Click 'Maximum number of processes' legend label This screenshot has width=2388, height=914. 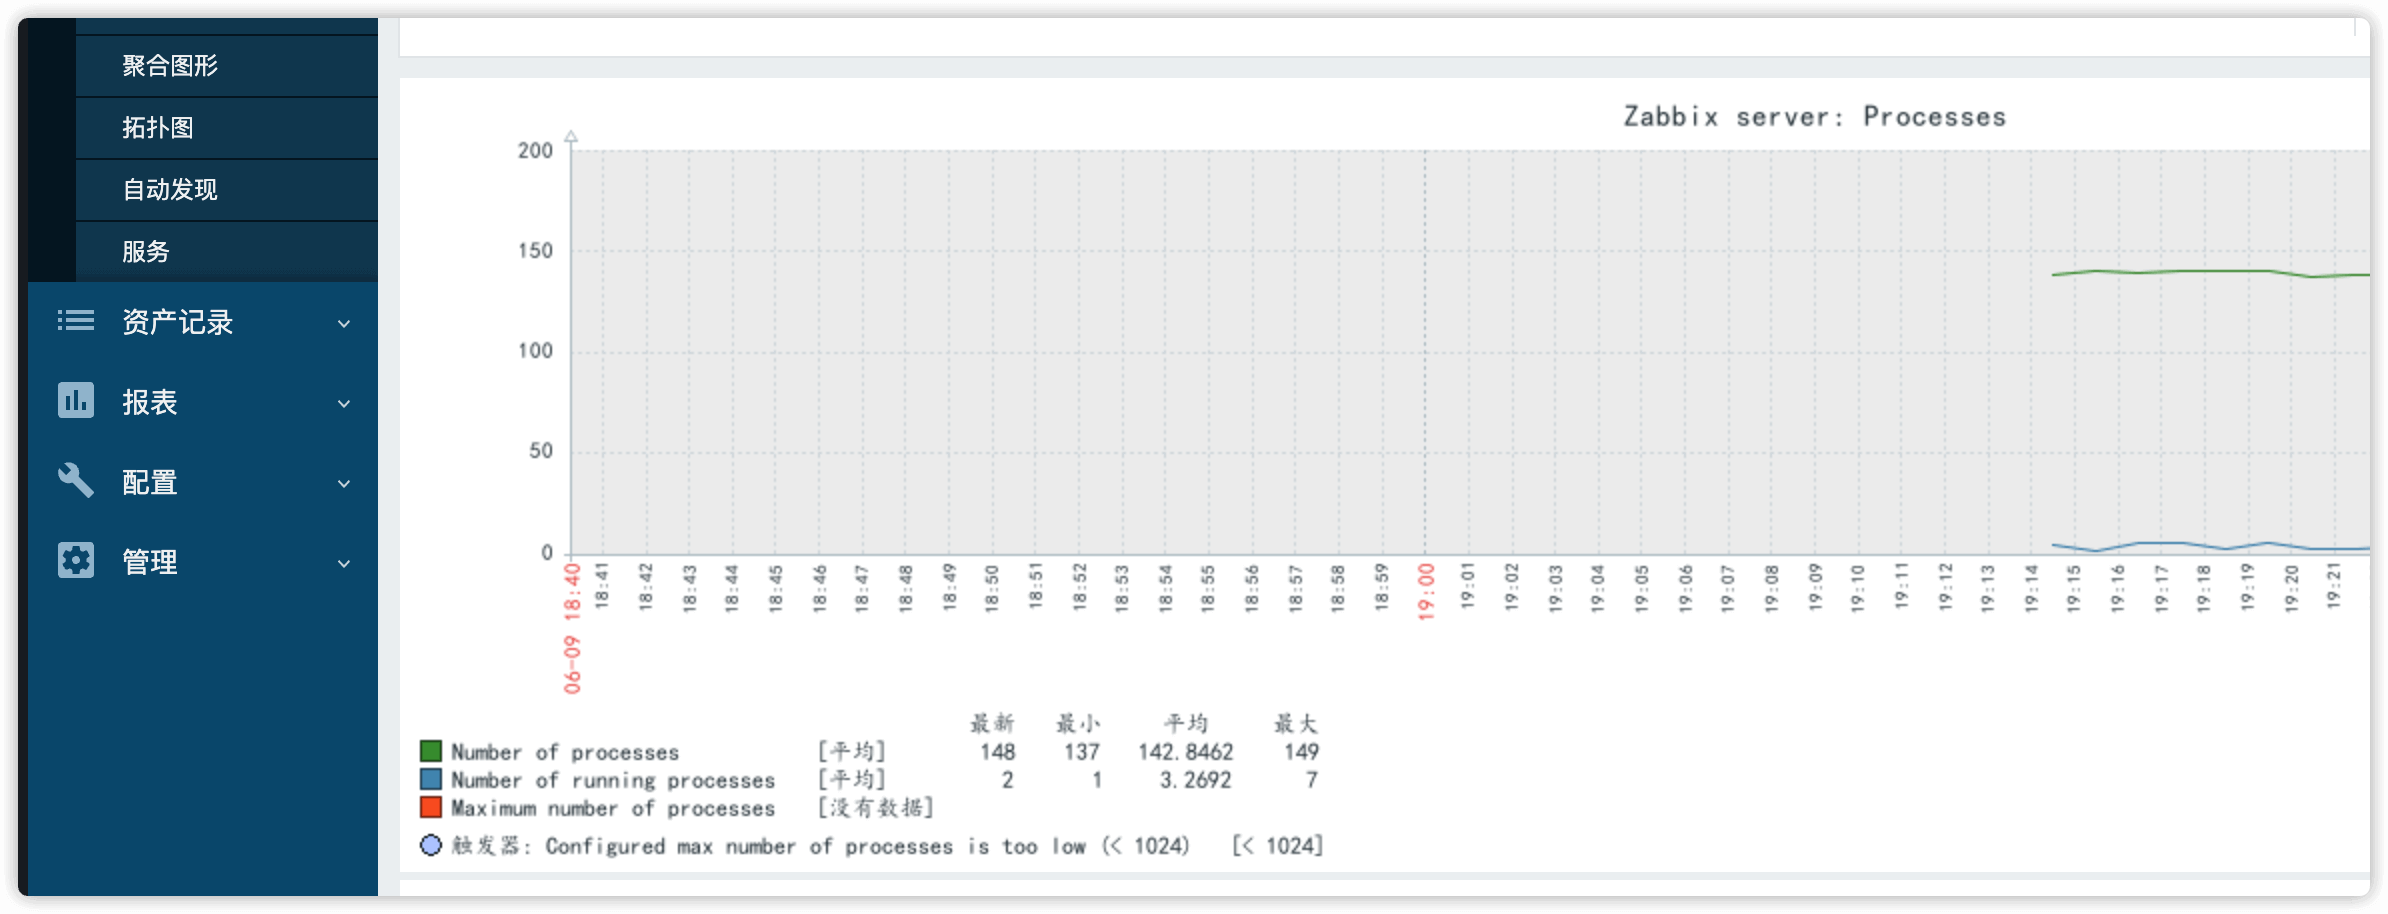coord(613,808)
